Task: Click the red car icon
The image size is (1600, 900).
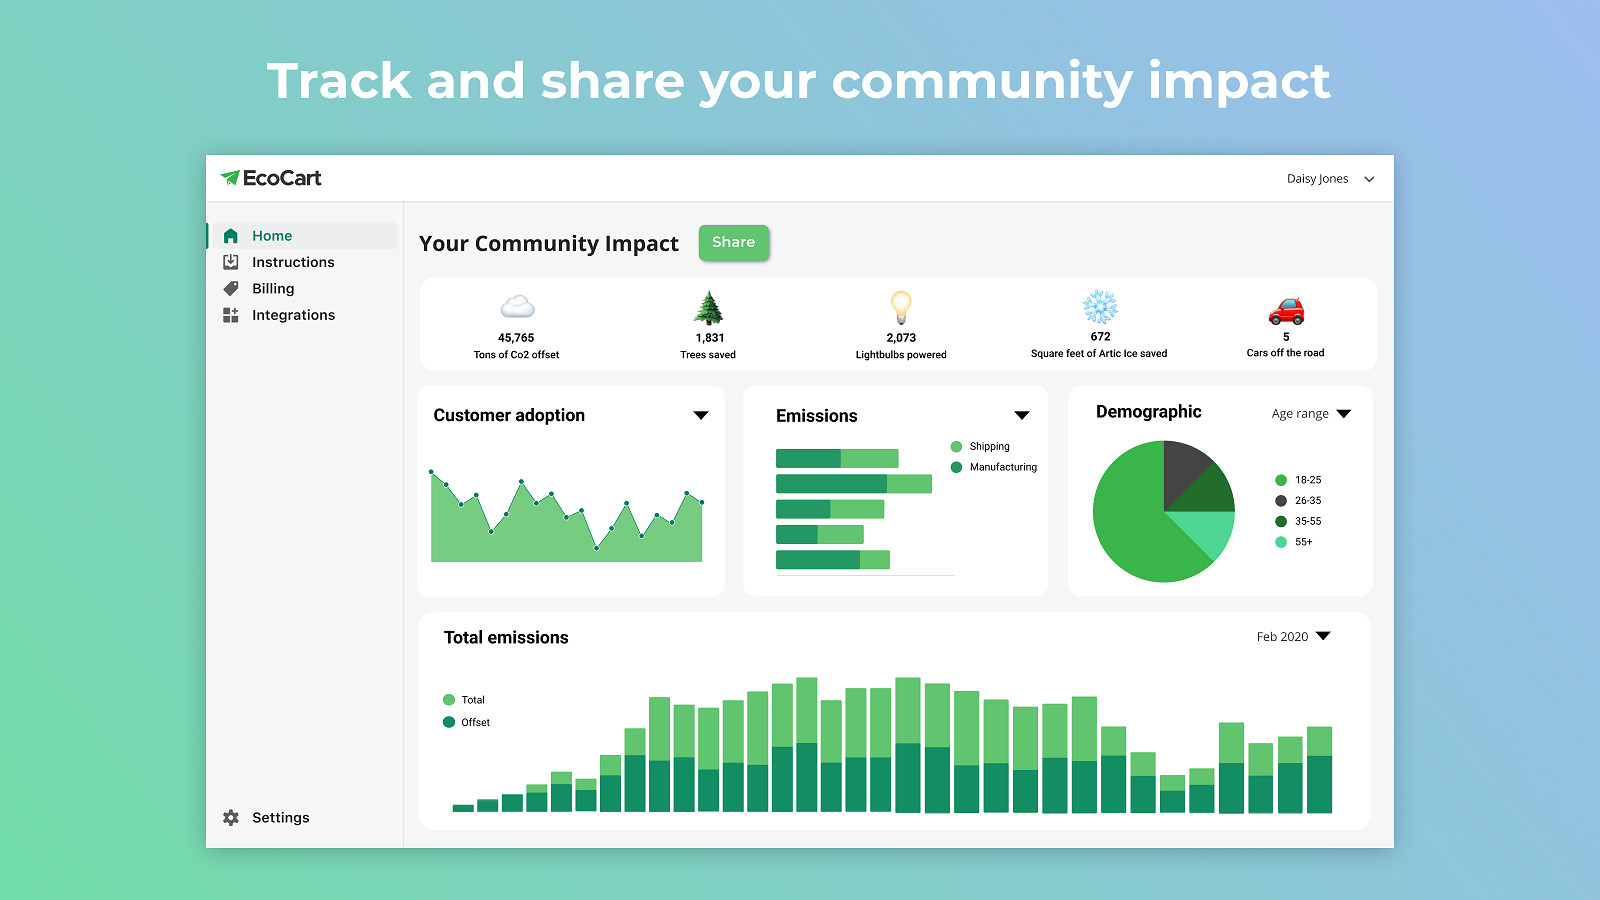Action: click(x=1286, y=311)
